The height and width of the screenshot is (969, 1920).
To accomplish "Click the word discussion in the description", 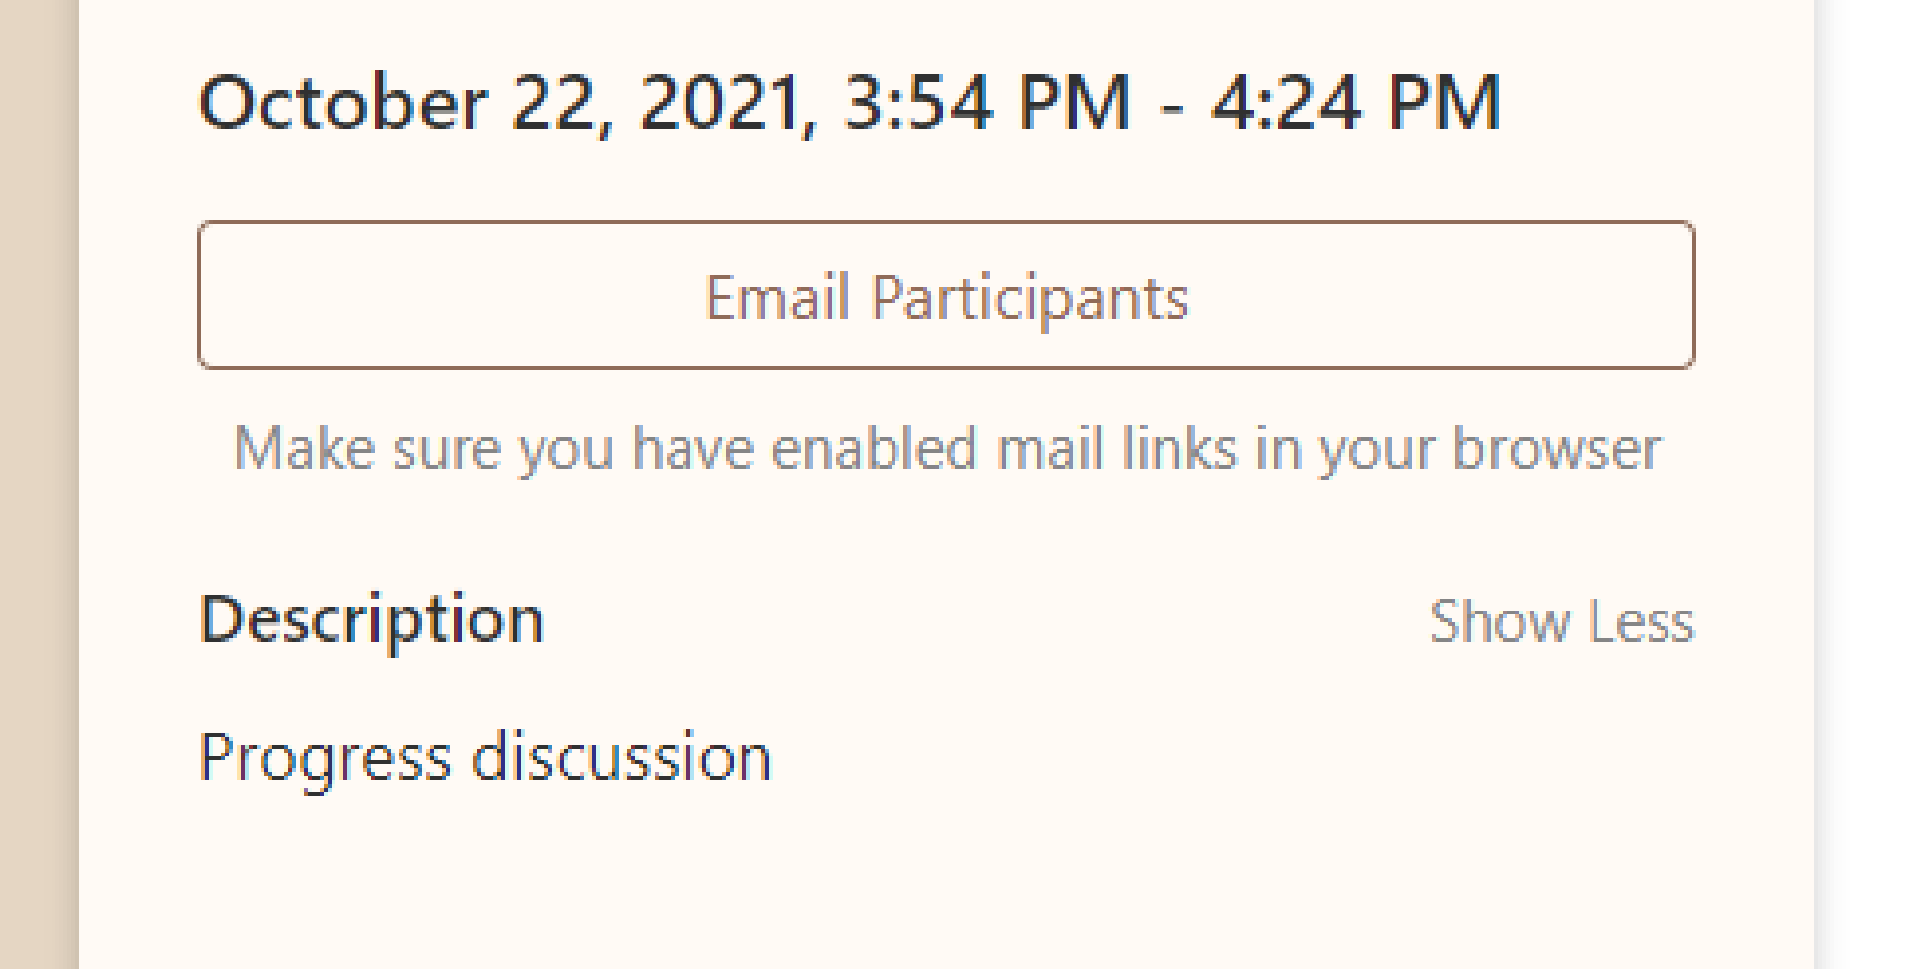I will (x=621, y=757).
